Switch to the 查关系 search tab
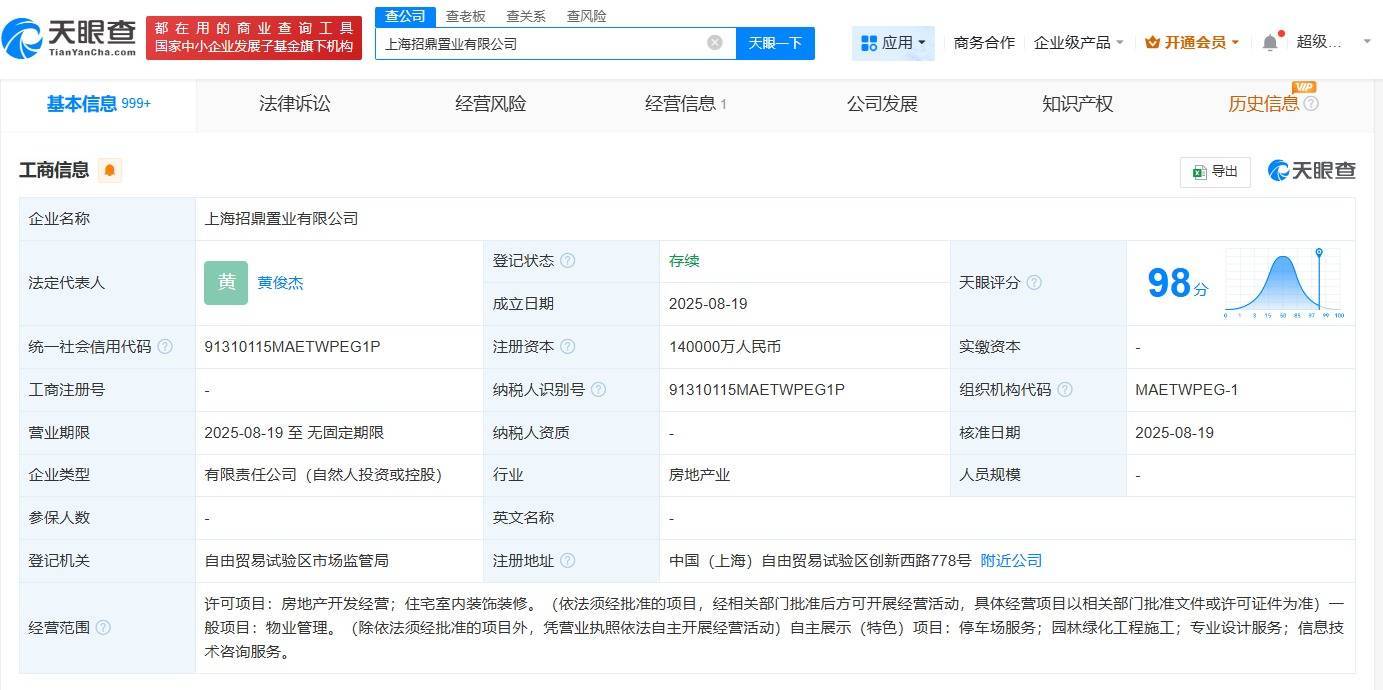1383x690 pixels. click(526, 16)
